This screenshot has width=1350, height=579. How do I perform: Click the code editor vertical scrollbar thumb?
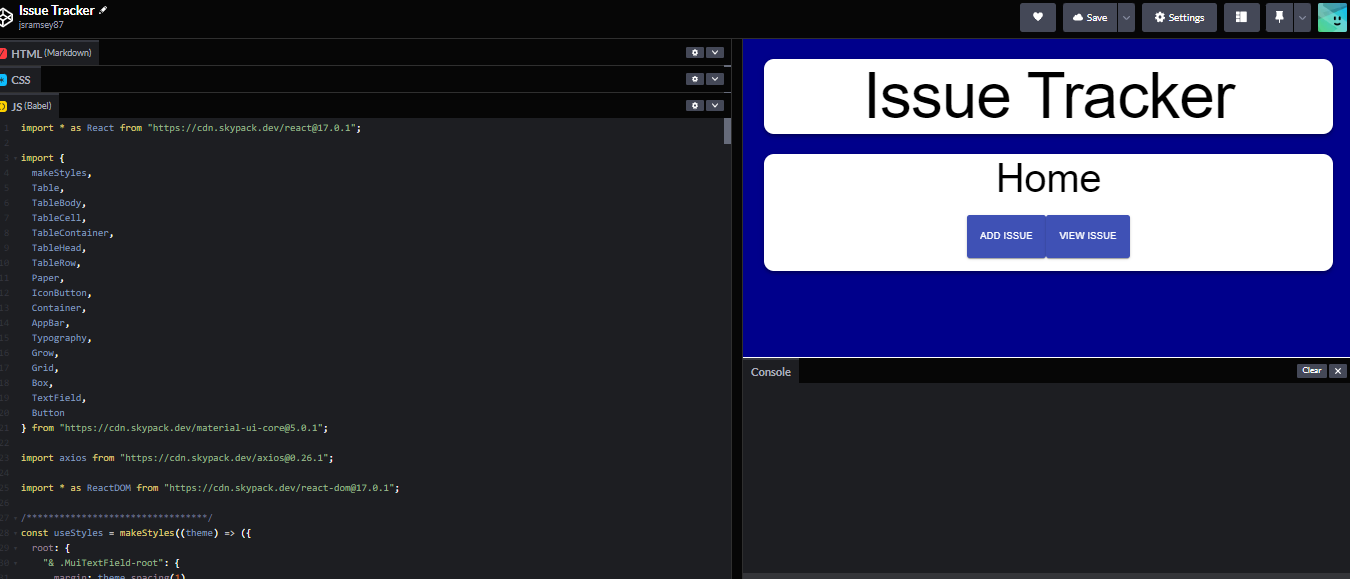pyautogui.click(x=728, y=131)
